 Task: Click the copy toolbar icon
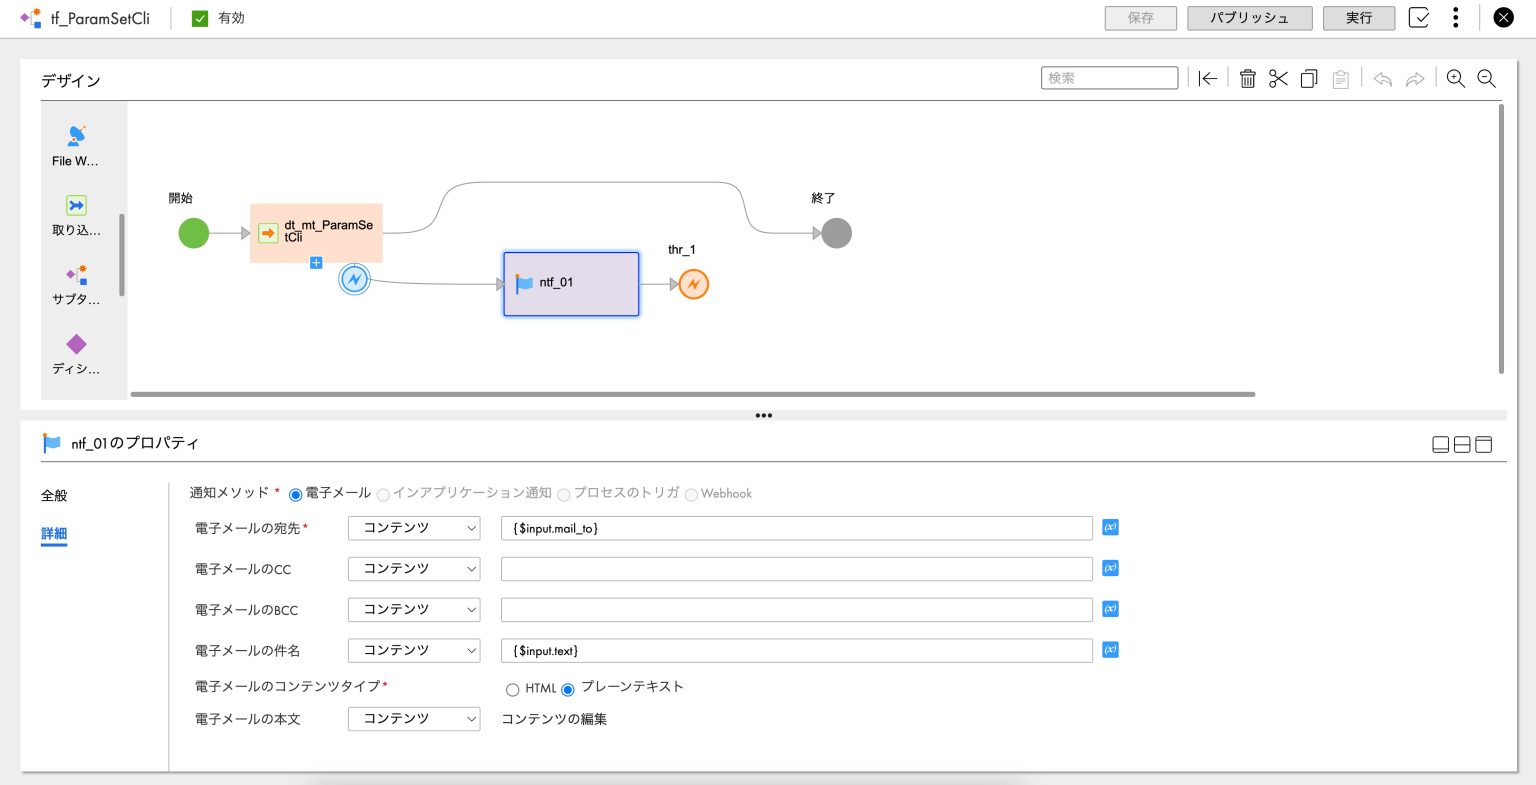point(1309,78)
